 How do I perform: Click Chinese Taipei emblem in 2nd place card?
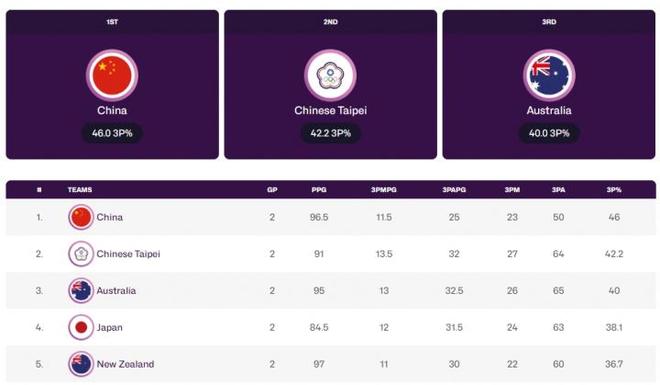(330, 75)
